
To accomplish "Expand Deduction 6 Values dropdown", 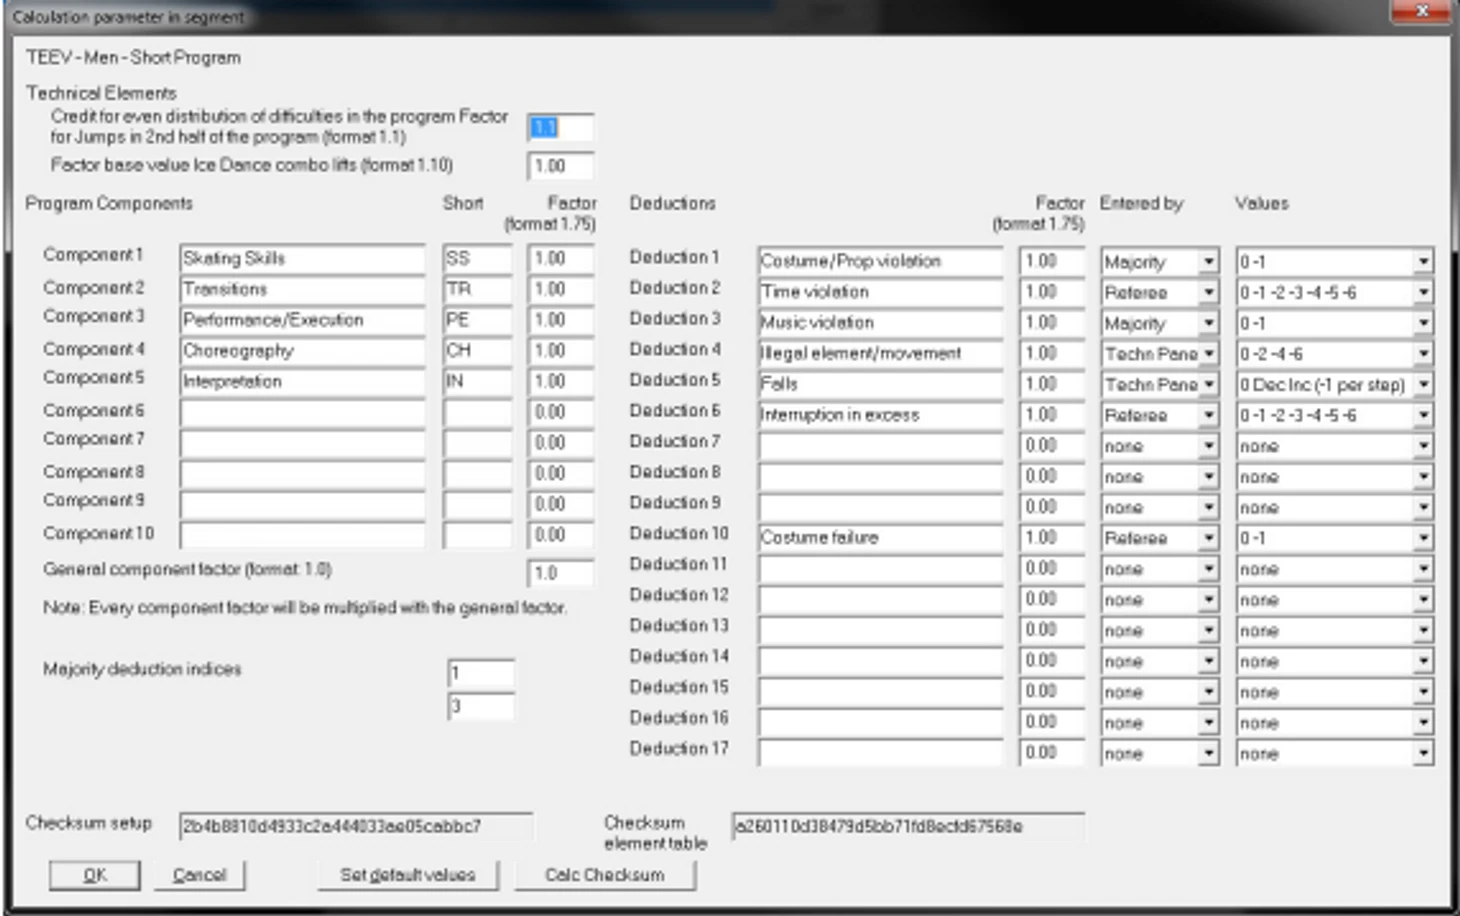I will (x=1423, y=415).
